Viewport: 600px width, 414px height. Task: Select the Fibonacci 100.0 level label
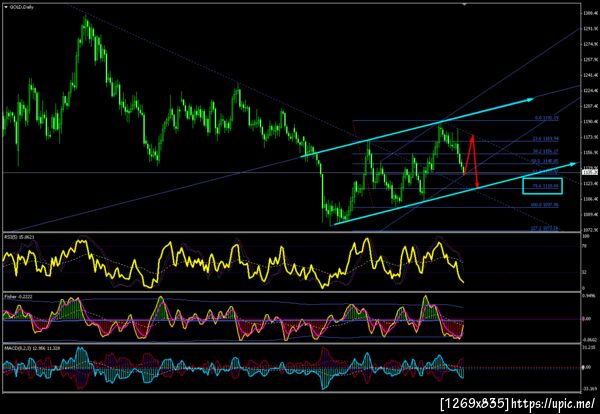click(x=545, y=205)
